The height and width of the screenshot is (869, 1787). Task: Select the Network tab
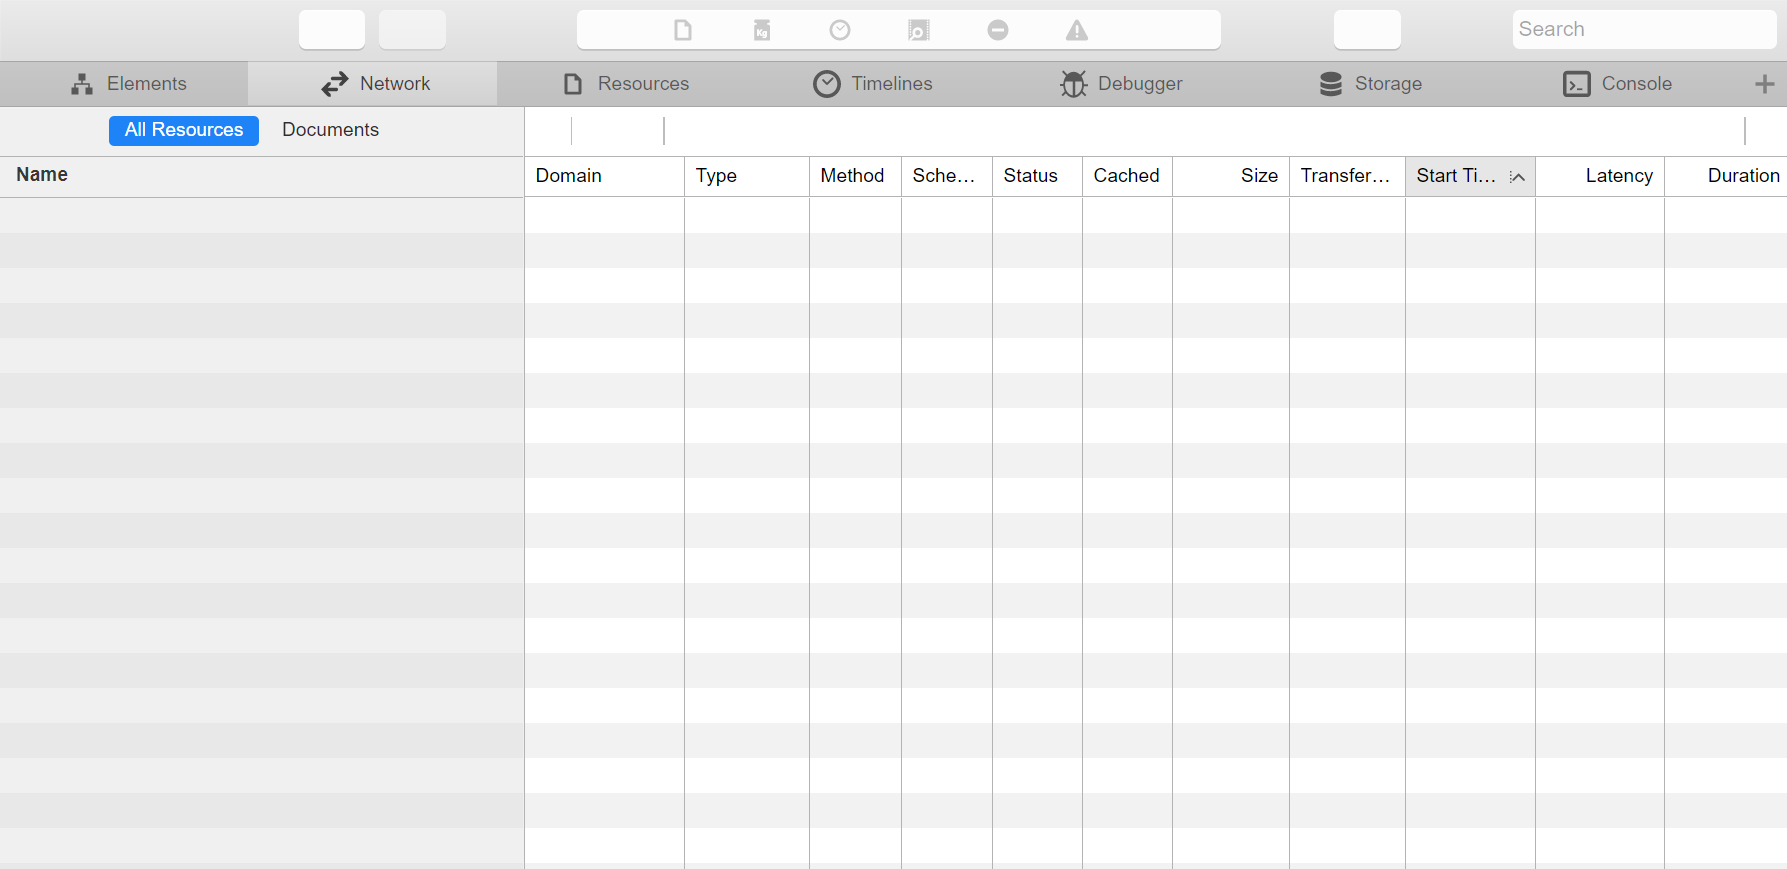(x=373, y=84)
